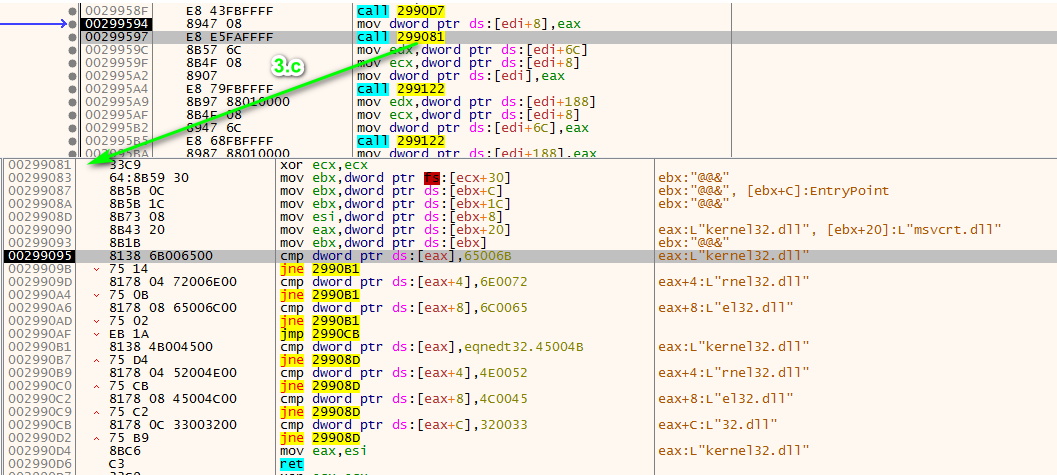Select 'jne 29908D' at address 002990D2
Screen dimensions: 1057x475
(x=319, y=436)
